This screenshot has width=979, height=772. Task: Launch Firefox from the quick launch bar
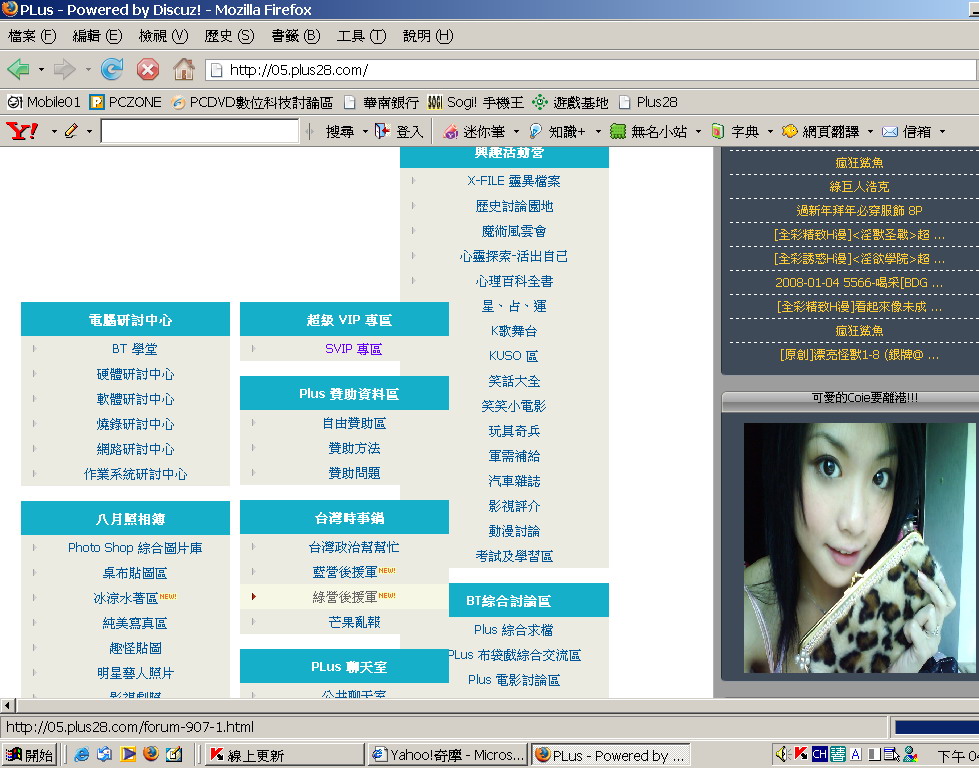pos(150,755)
